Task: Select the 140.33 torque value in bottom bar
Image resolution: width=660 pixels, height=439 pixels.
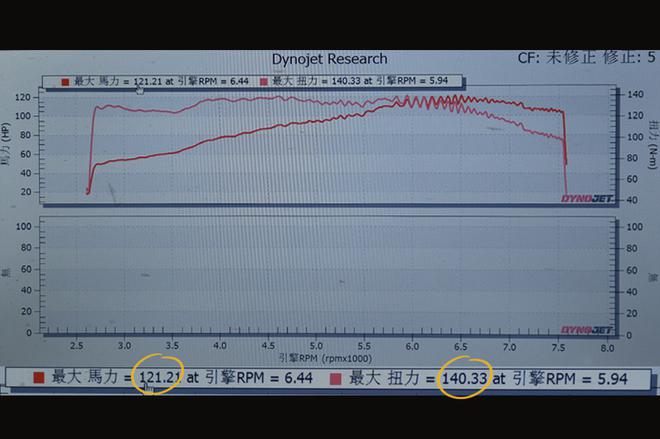Action: tap(464, 379)
